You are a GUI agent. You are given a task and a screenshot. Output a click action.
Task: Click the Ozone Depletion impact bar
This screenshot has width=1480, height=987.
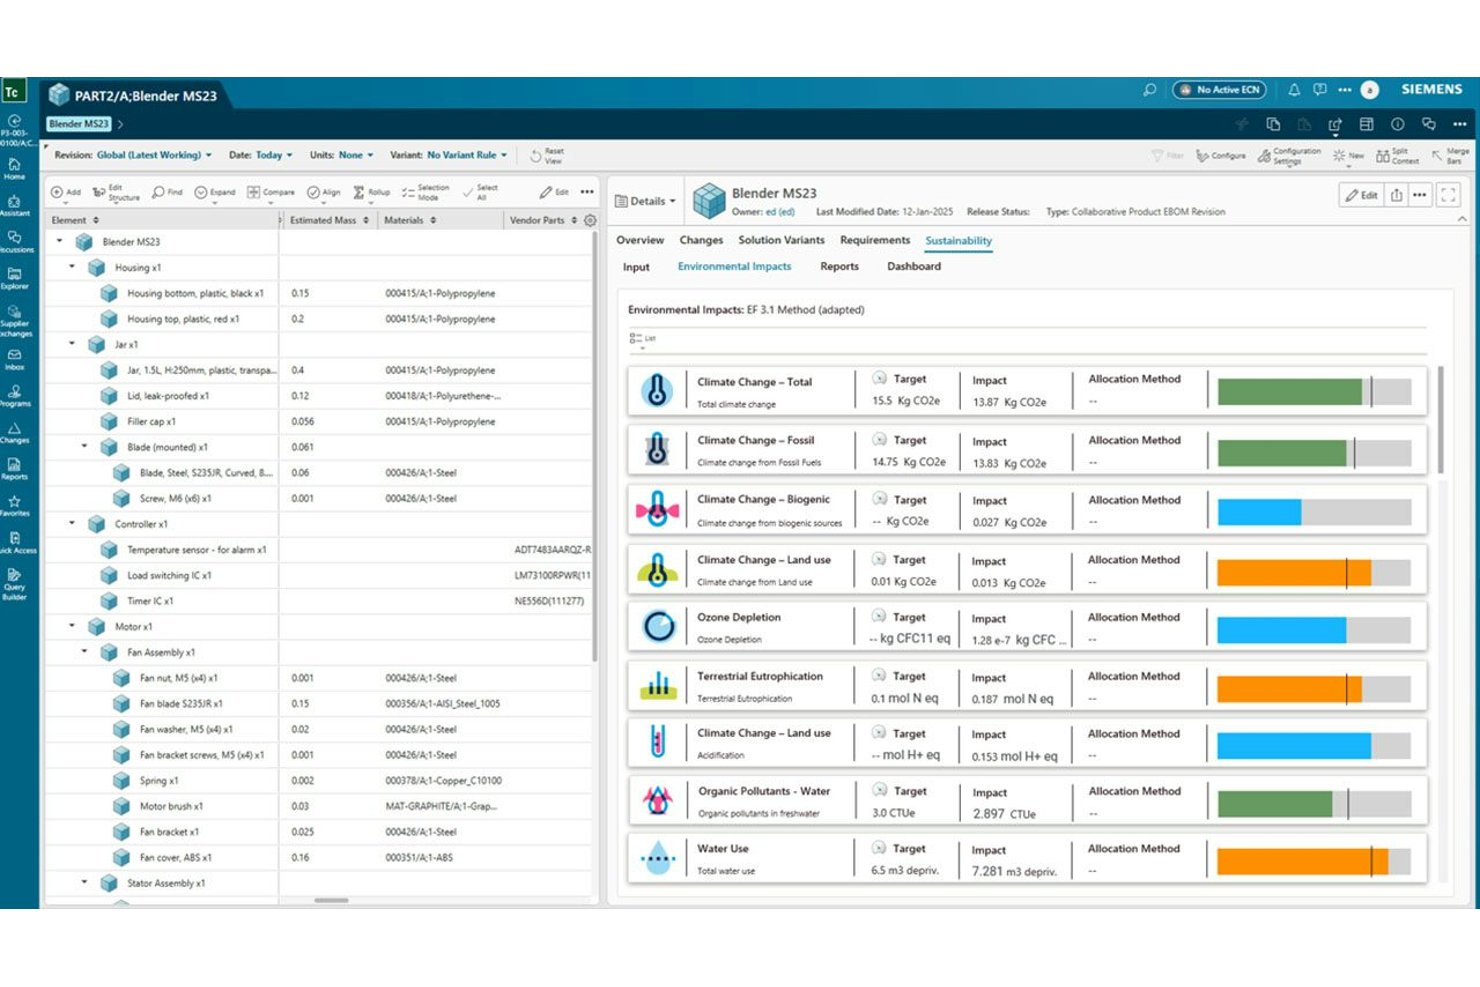[x=1314, y=630]
